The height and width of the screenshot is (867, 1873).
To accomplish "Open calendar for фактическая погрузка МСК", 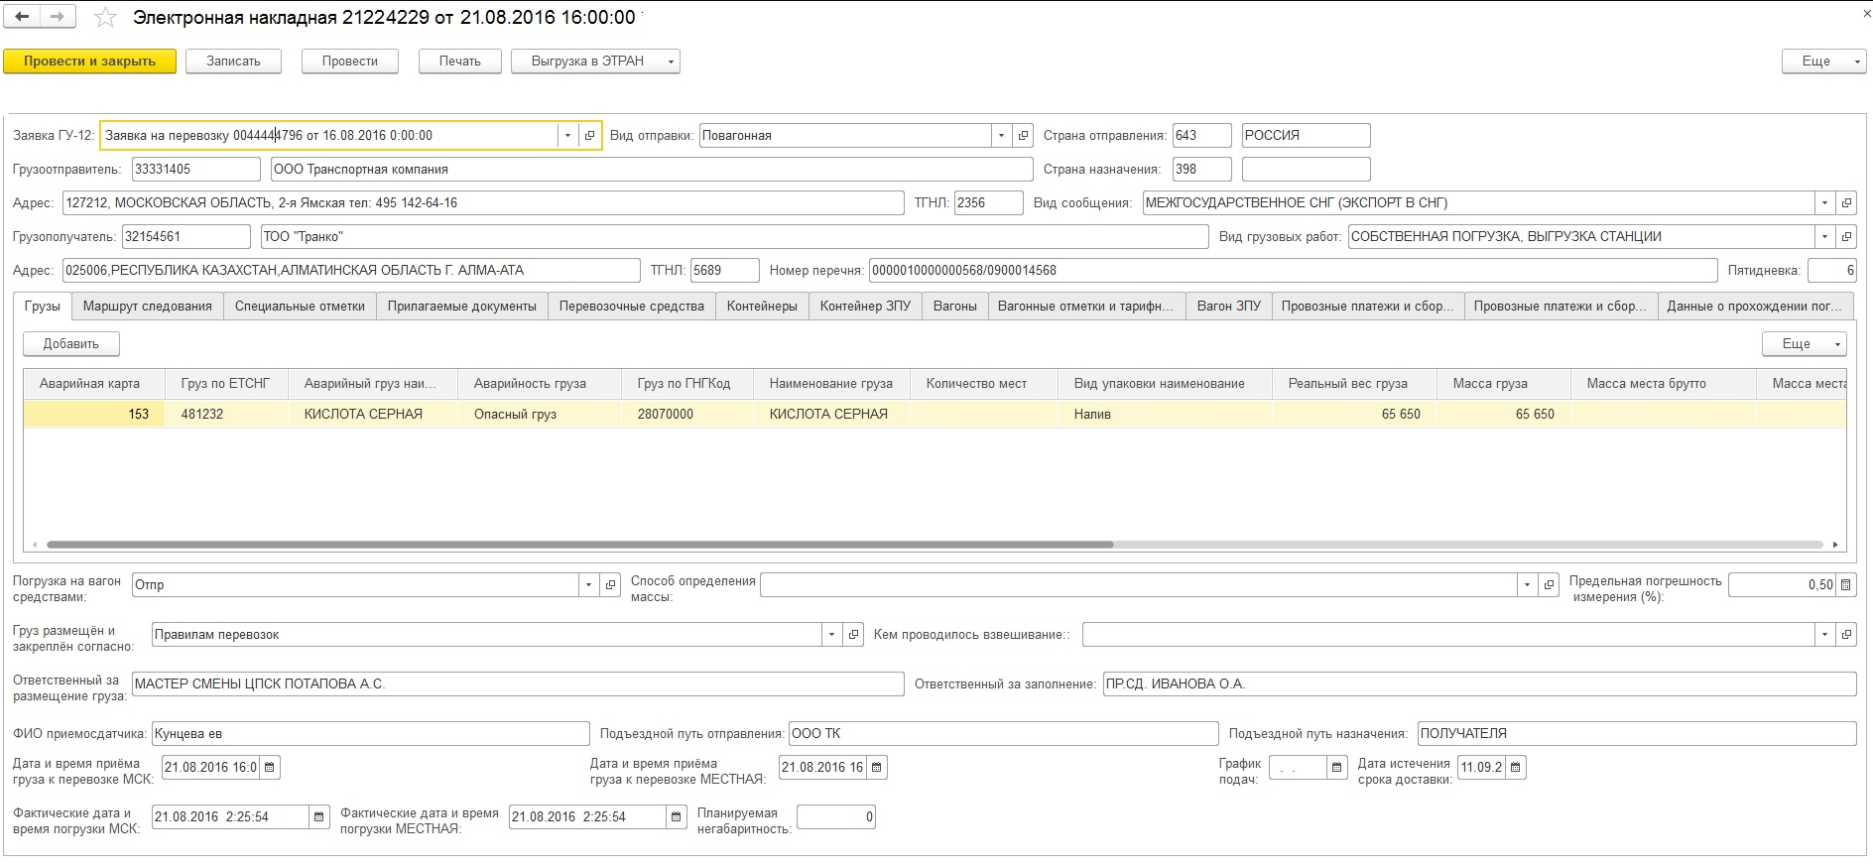I will 319,818.
